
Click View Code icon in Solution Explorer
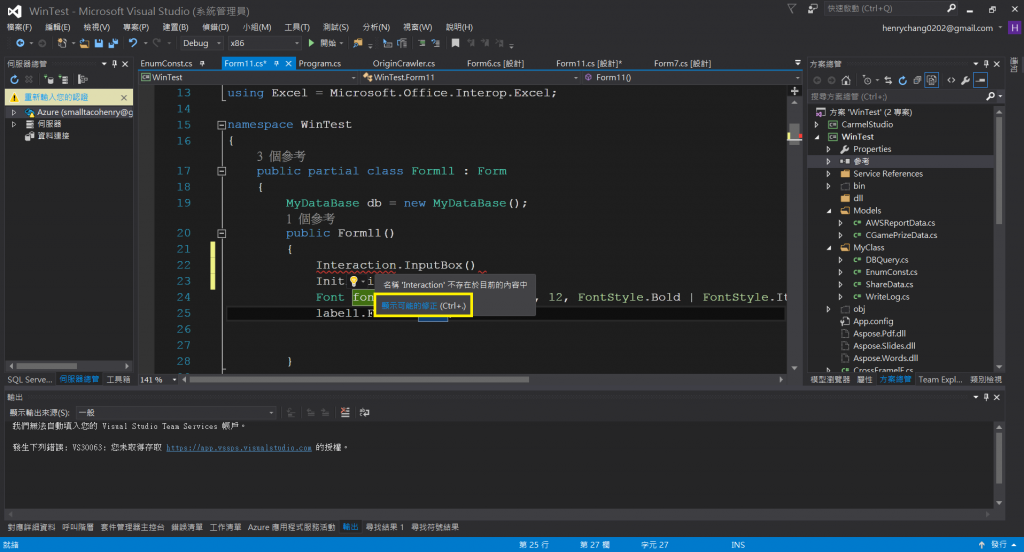(951, 80)
